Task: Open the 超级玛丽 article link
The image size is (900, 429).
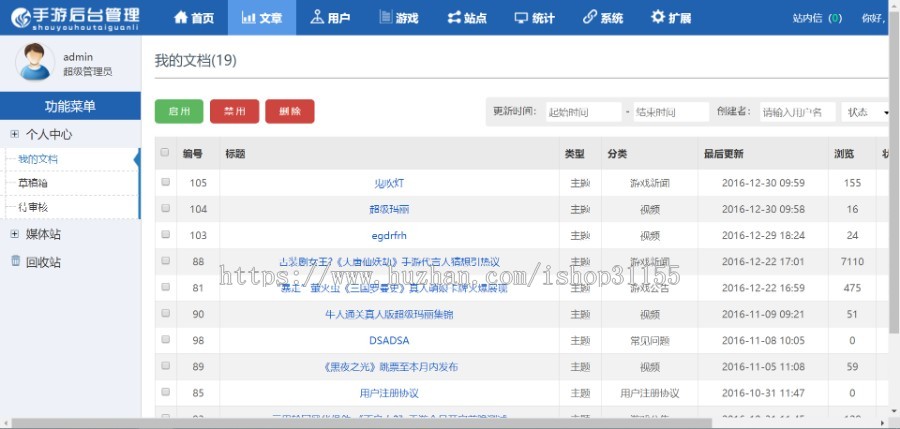Action: (x=389, y=209)
